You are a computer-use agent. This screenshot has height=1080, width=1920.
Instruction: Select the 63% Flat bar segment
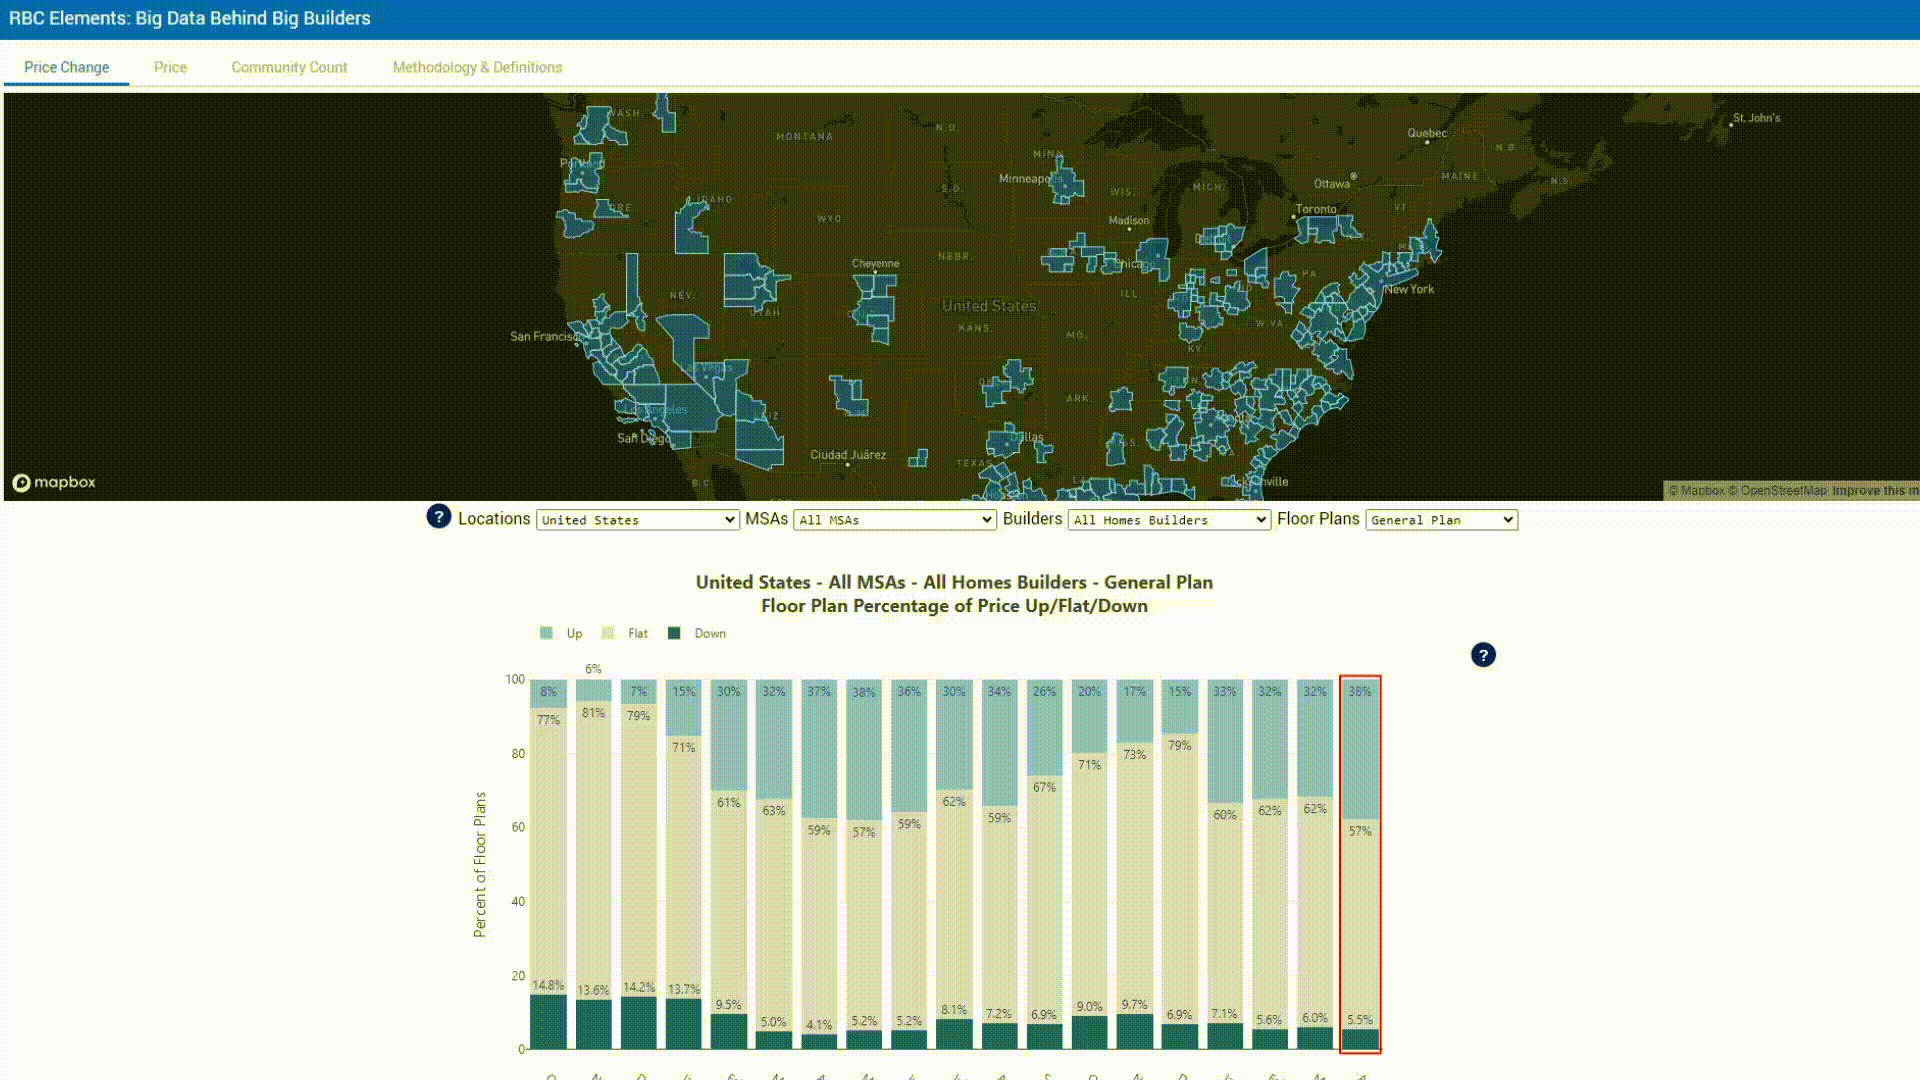tap(774, 915)
